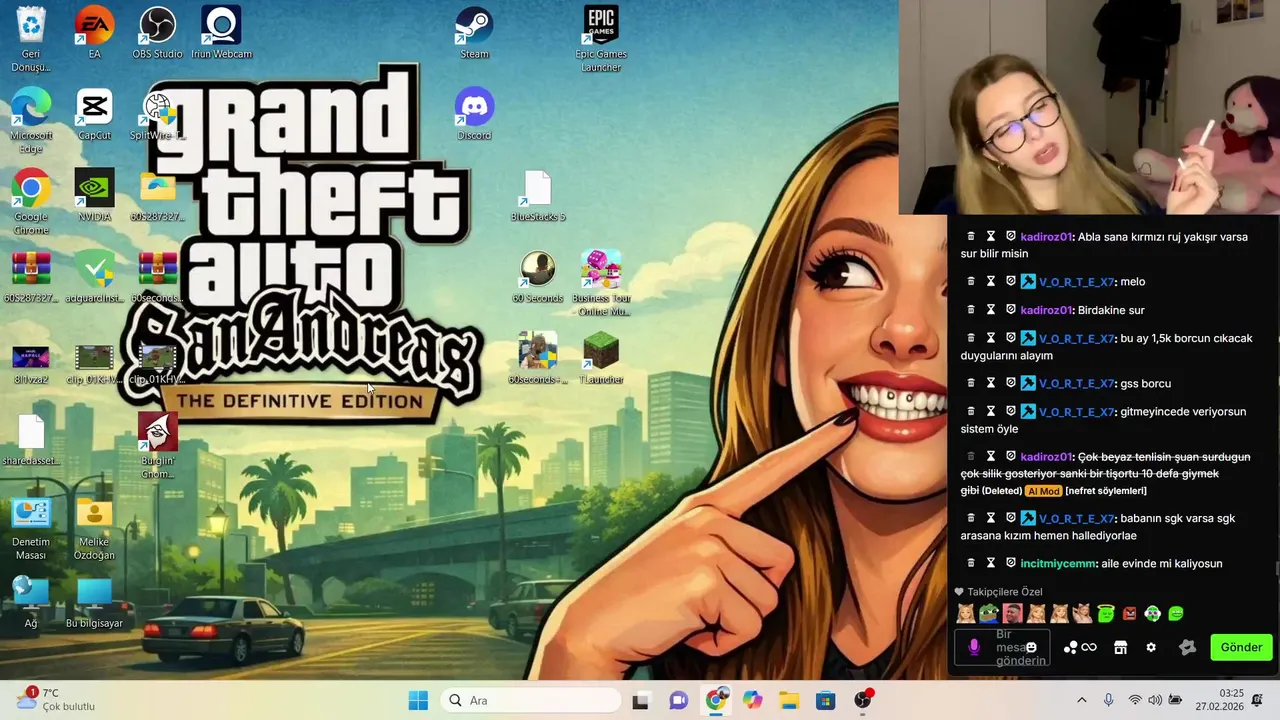Open the chat store shop icon
This screenshot has width=1280, height=720.
point(1120,647)
